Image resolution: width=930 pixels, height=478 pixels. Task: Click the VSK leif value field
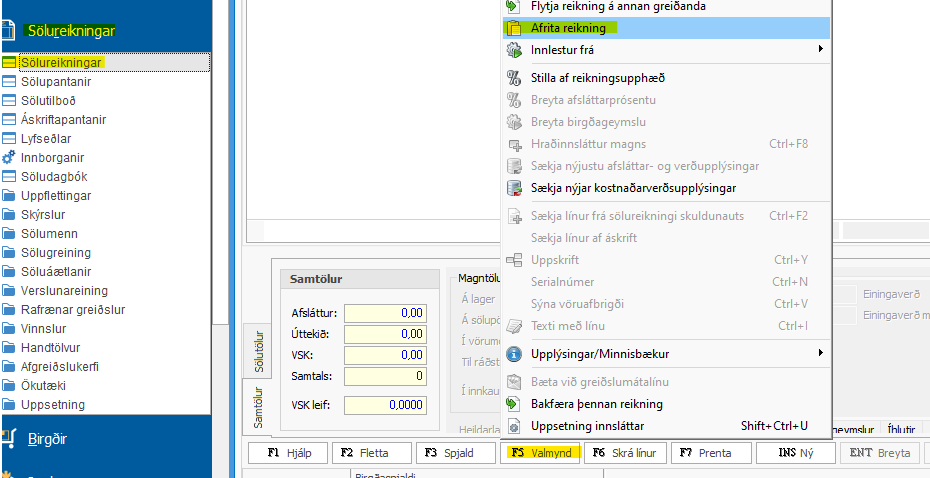[x=384, y=405]
